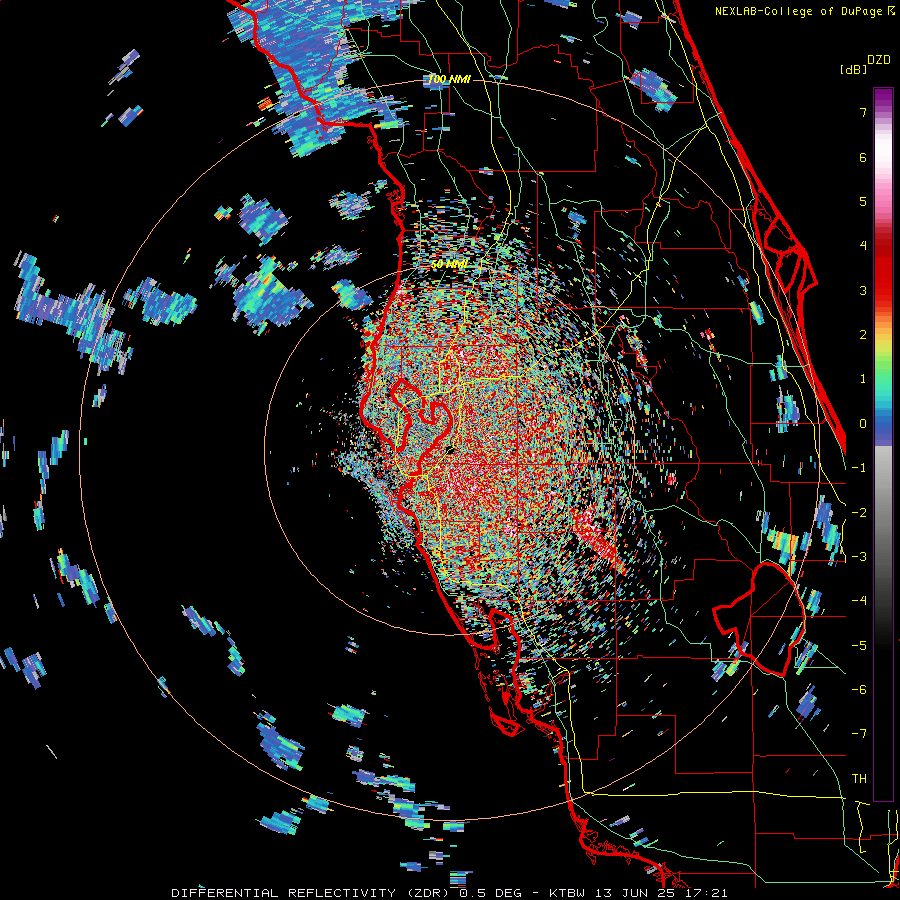Click the [dB] unit label
900x900 pixels.
853,69
